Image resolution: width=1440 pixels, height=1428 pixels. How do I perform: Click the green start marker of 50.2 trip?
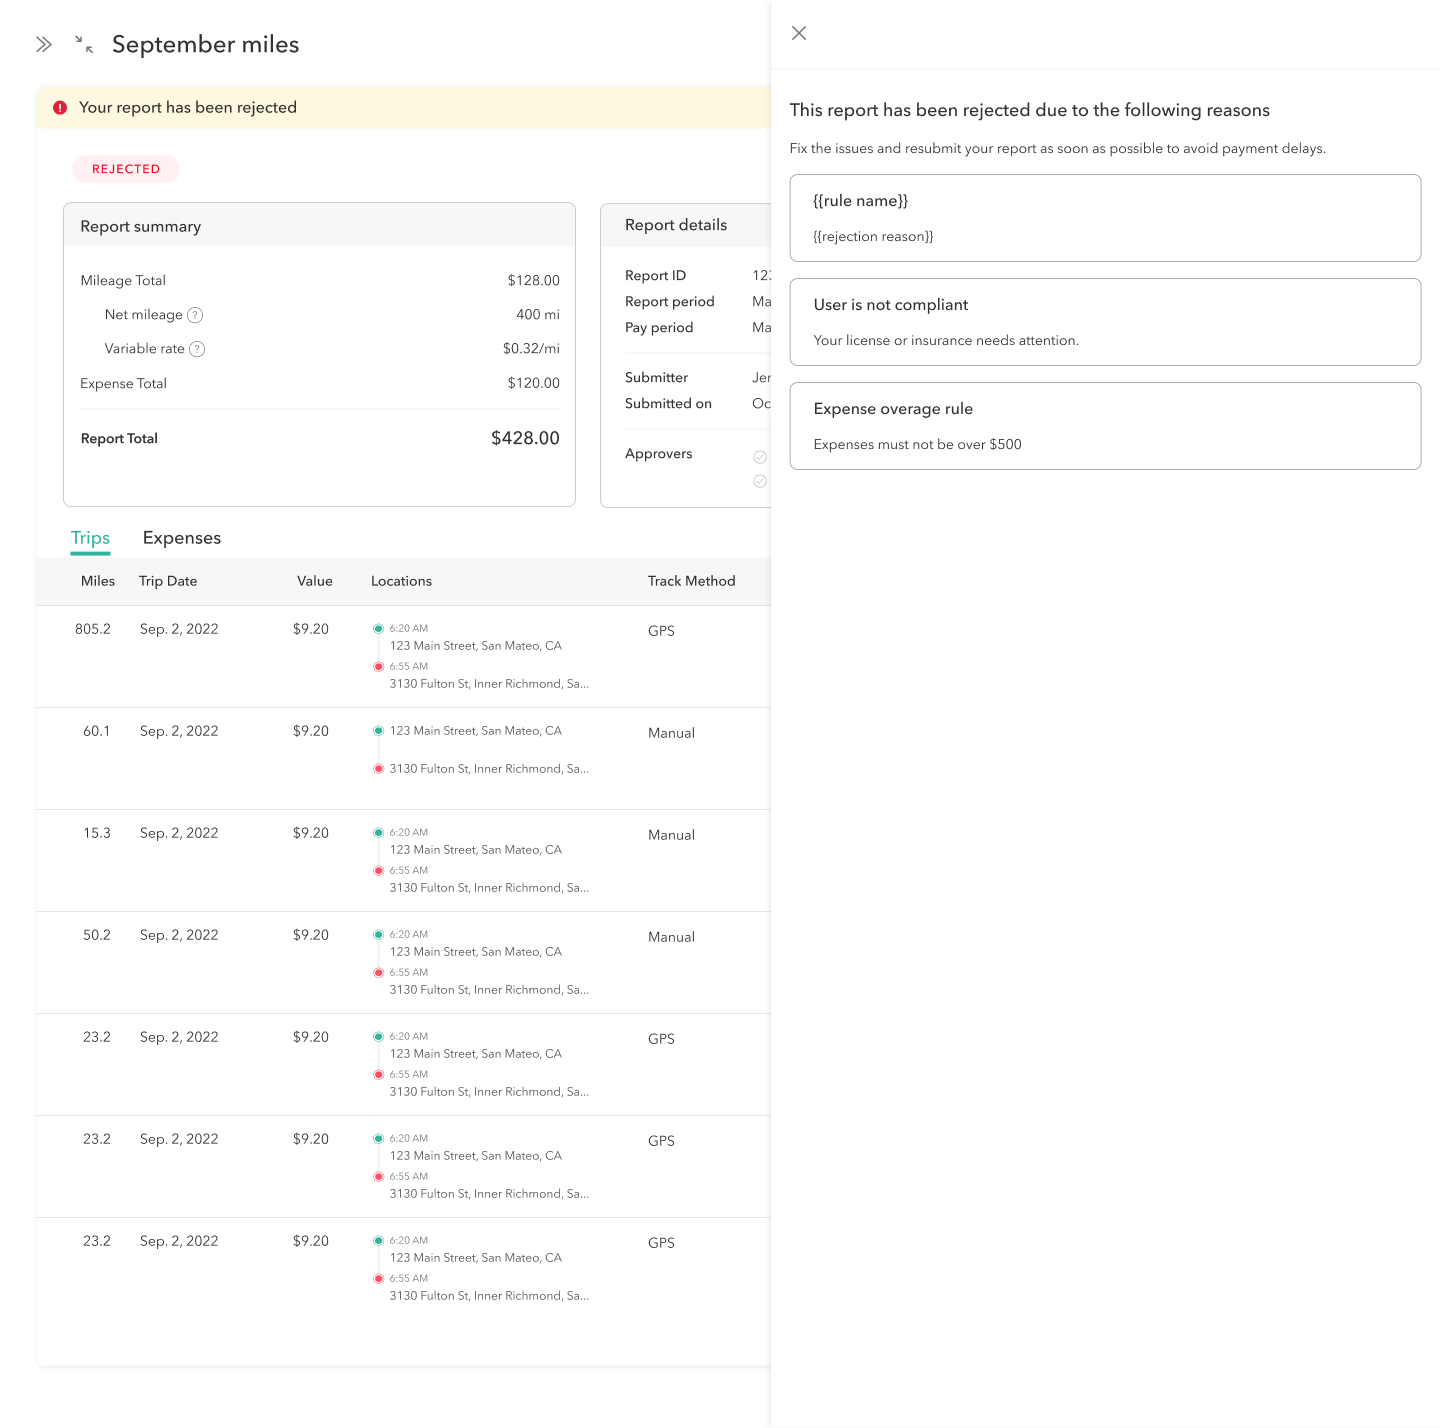(379, 935)
